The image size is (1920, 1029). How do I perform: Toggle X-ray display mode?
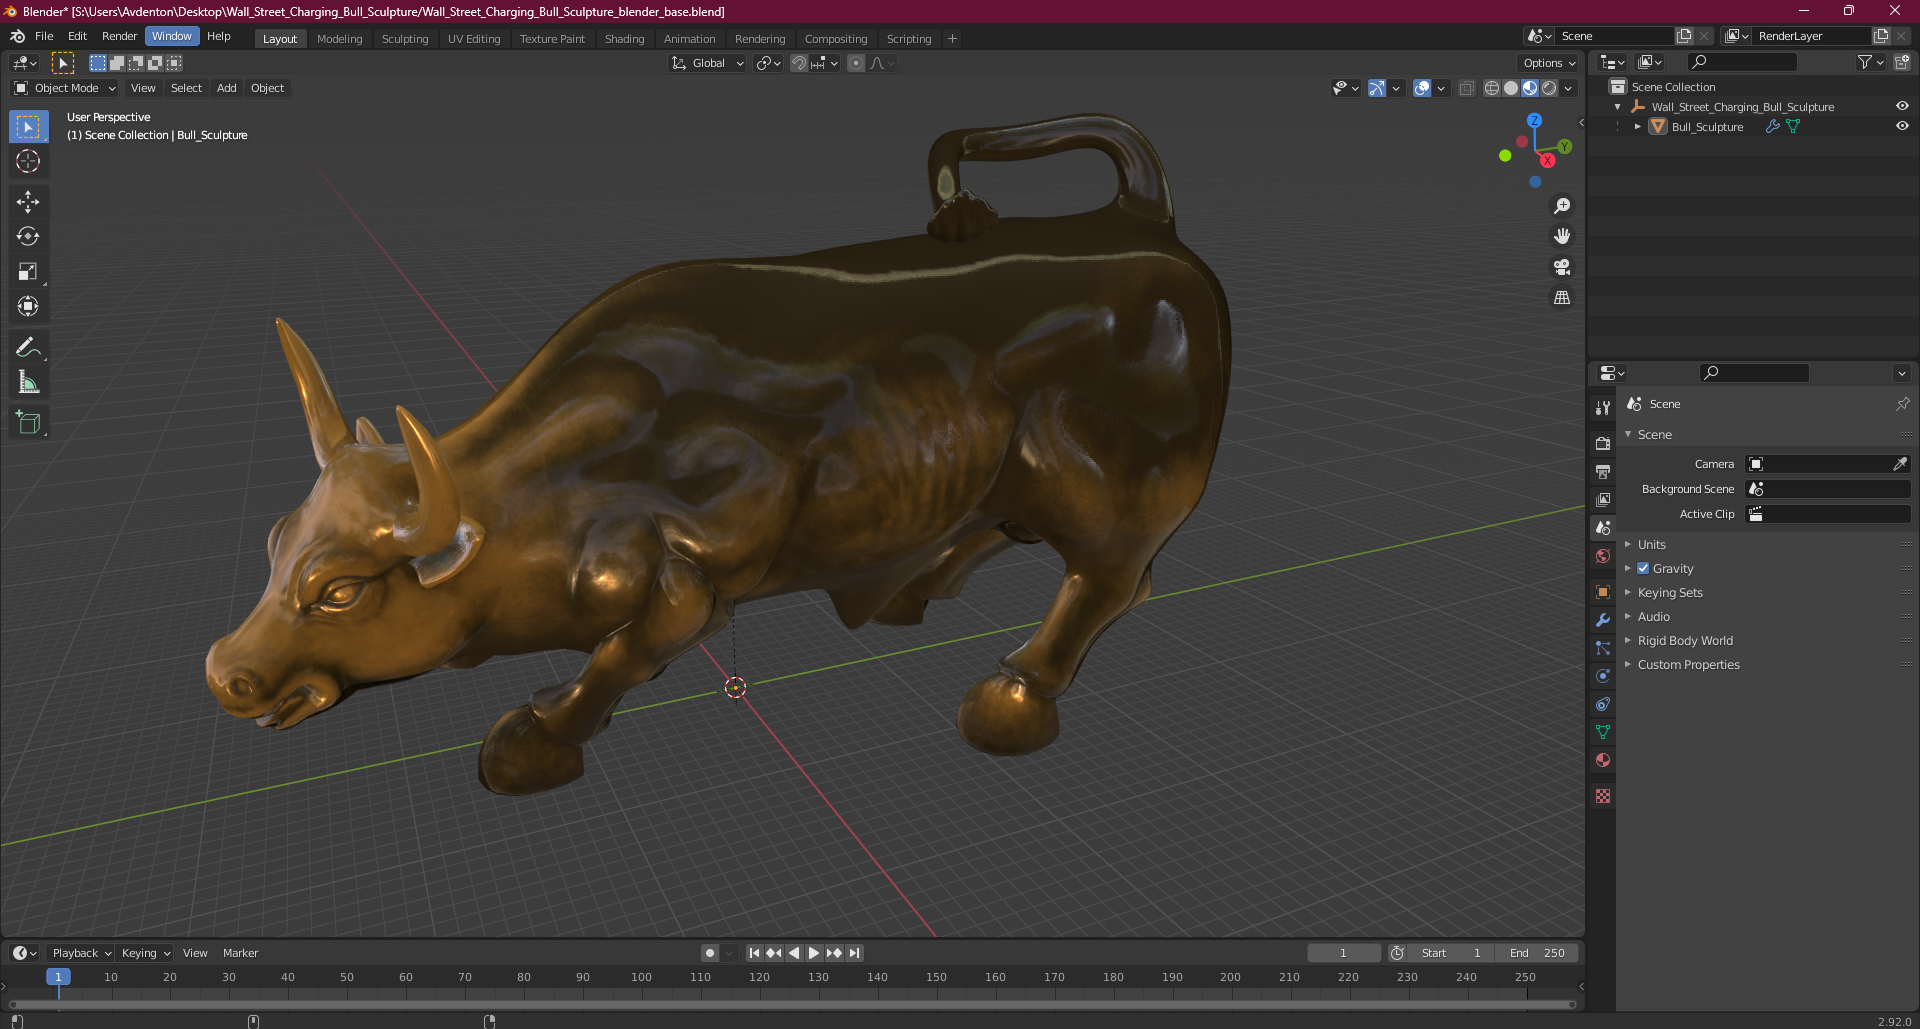point(1467,88)
